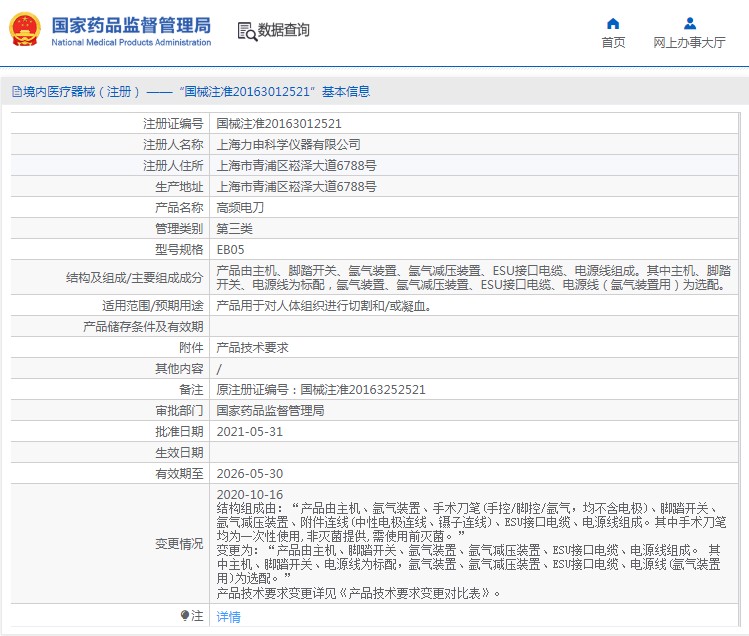Viewport: 749px width, 636px height.
Task: Open the 详情 link
Action: 228,616
